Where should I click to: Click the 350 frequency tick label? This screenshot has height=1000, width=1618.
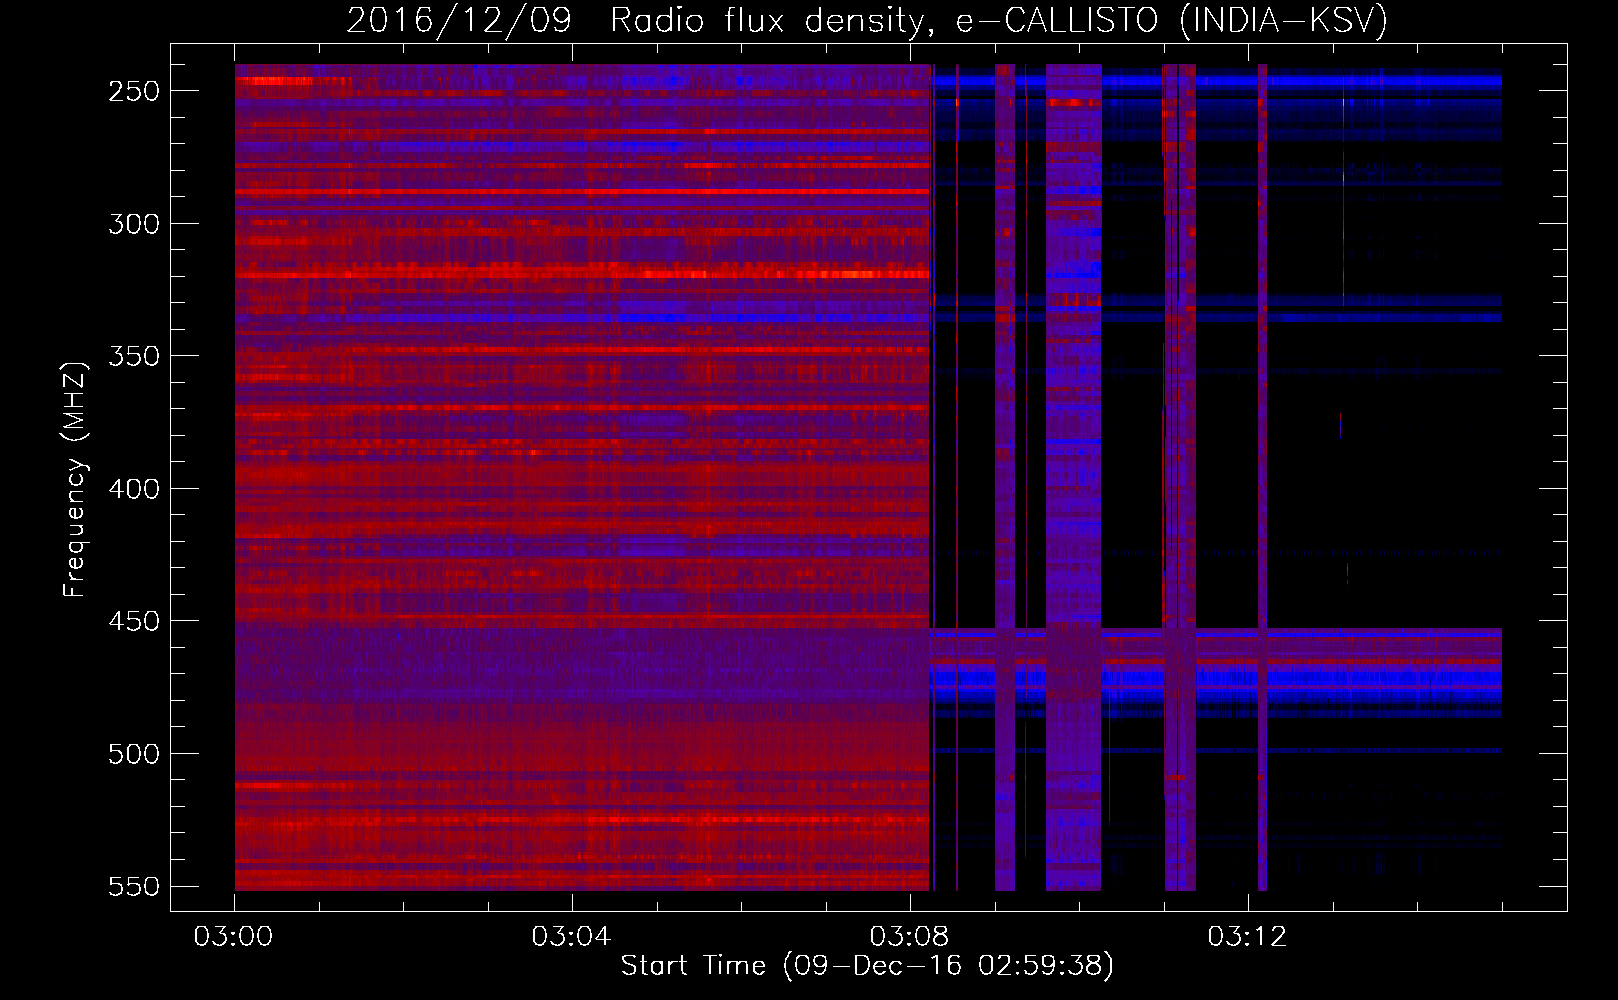click(134, 357)
